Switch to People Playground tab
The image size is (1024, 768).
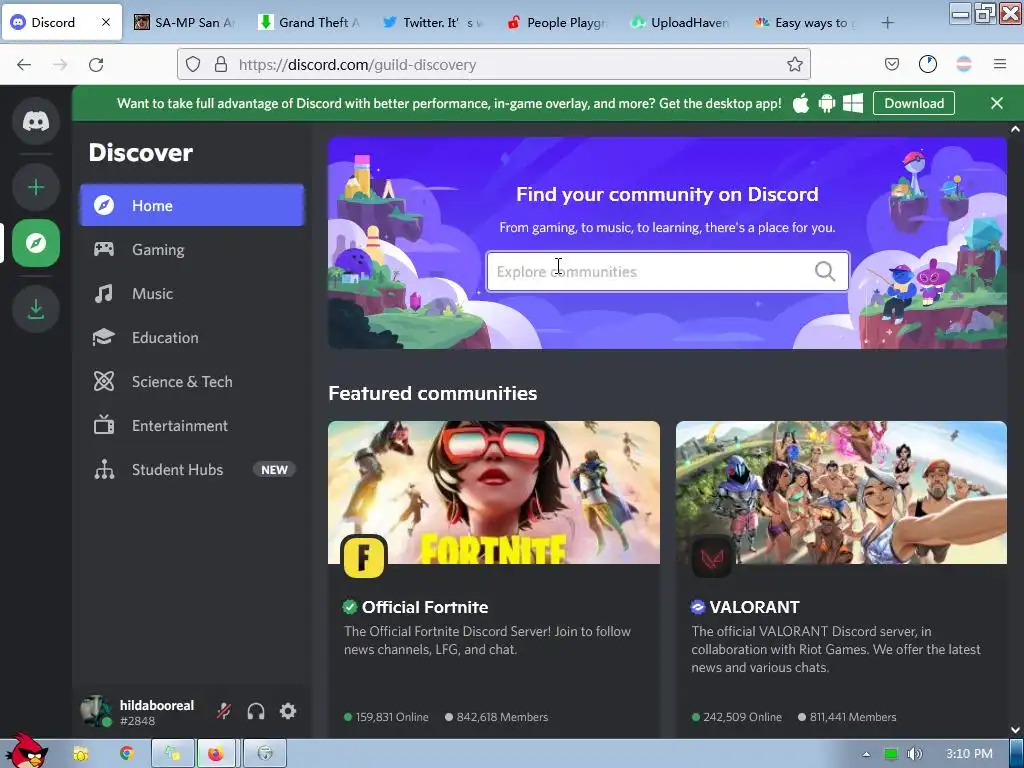556,22
